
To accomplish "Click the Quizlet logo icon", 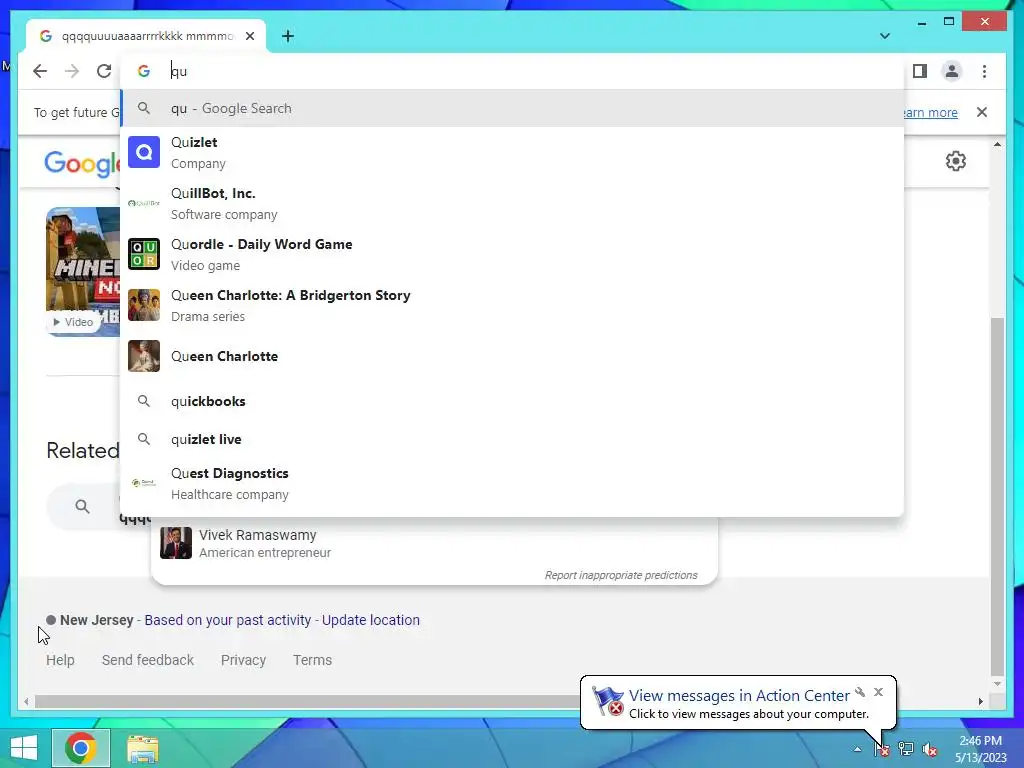I will (144, 152).
